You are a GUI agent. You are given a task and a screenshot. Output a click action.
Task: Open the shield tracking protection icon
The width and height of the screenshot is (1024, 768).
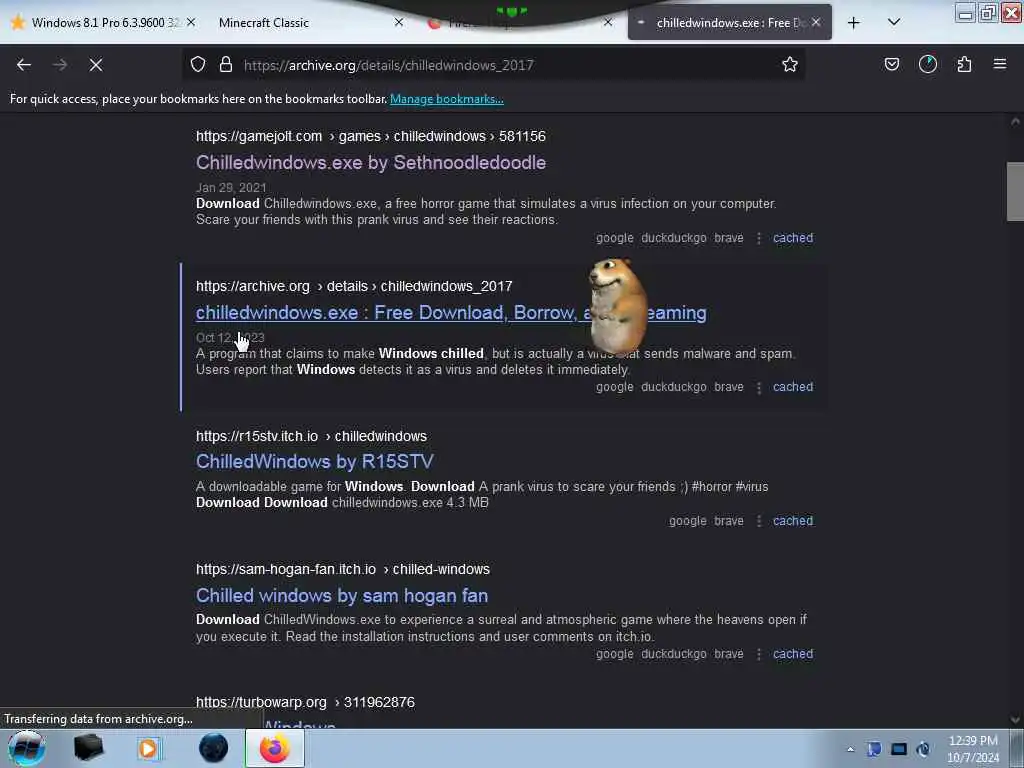pyautogui.click(x=198, y=64)
